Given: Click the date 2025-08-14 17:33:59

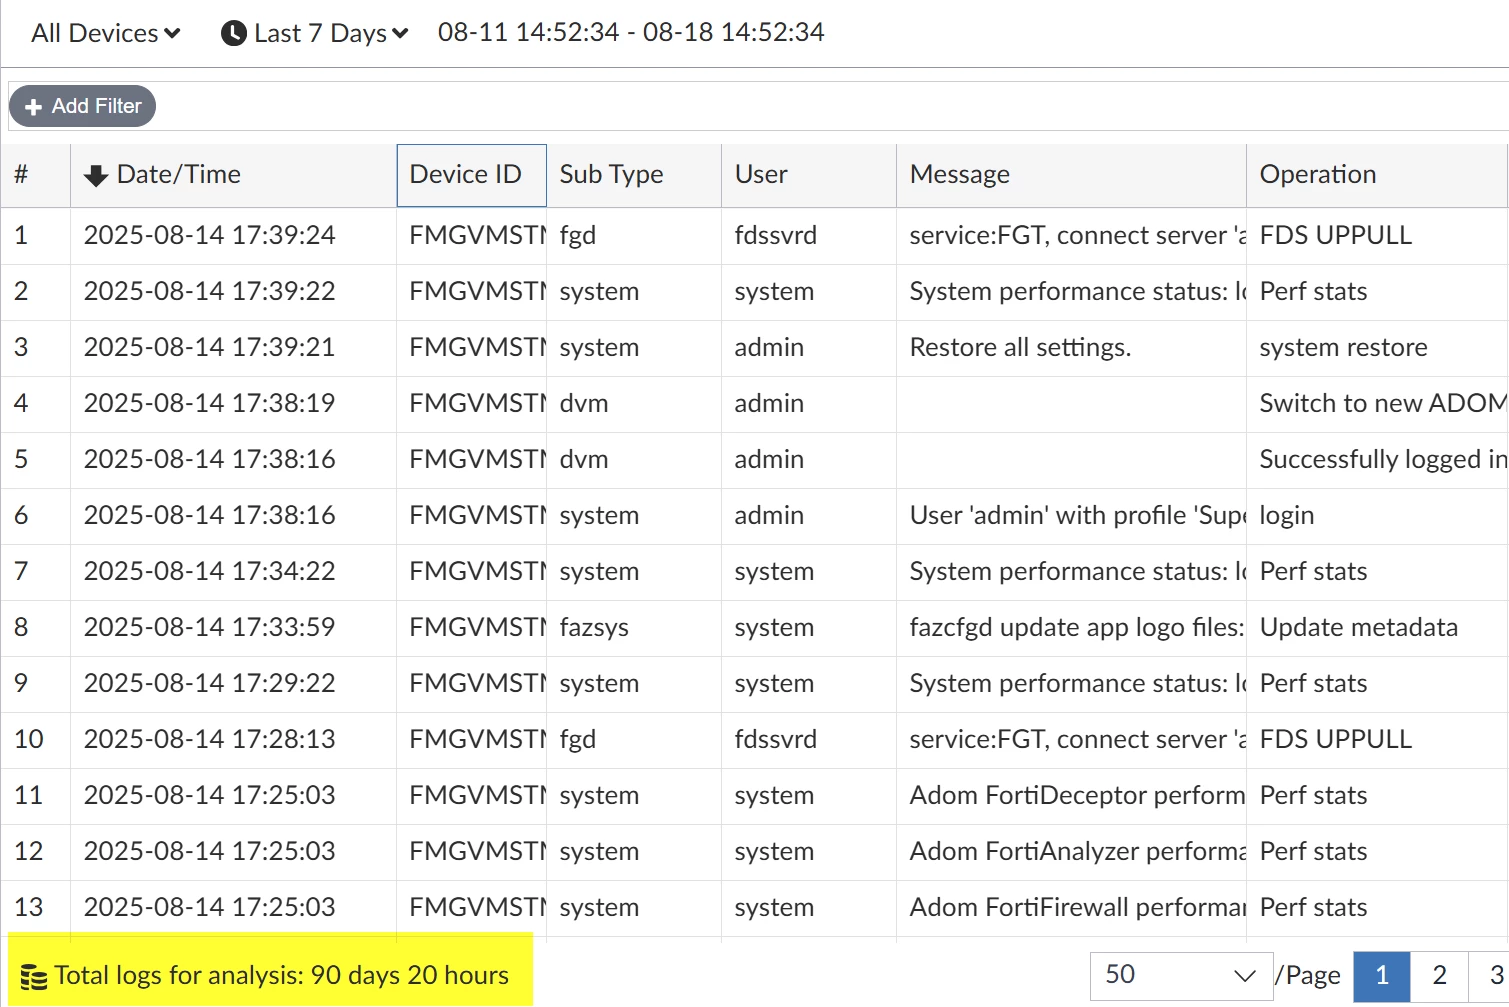Looking at the screenshot, I should point(209,628).
